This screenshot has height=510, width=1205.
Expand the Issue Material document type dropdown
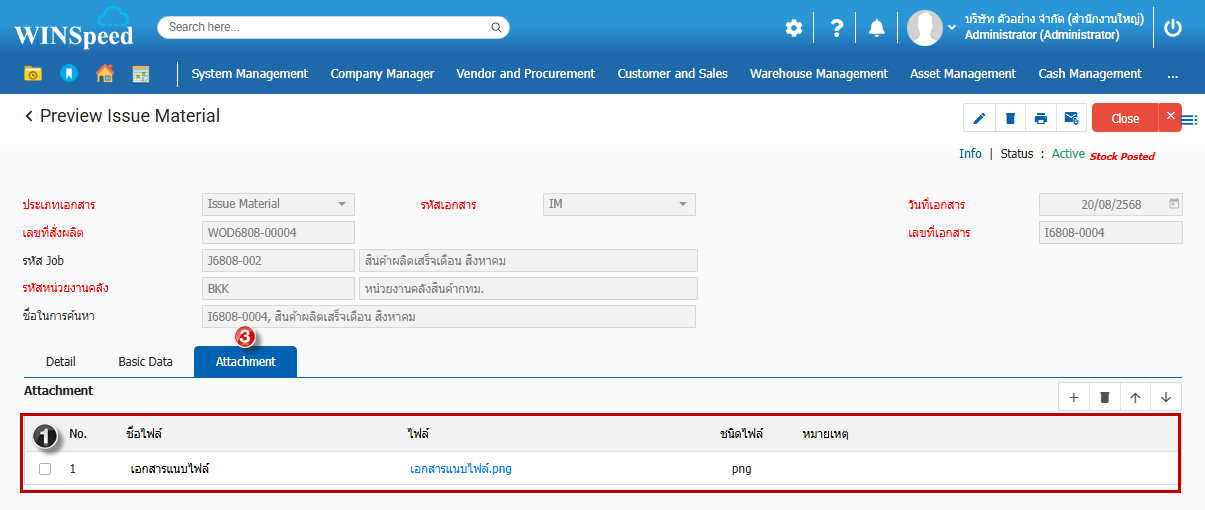tap(342, 204)
